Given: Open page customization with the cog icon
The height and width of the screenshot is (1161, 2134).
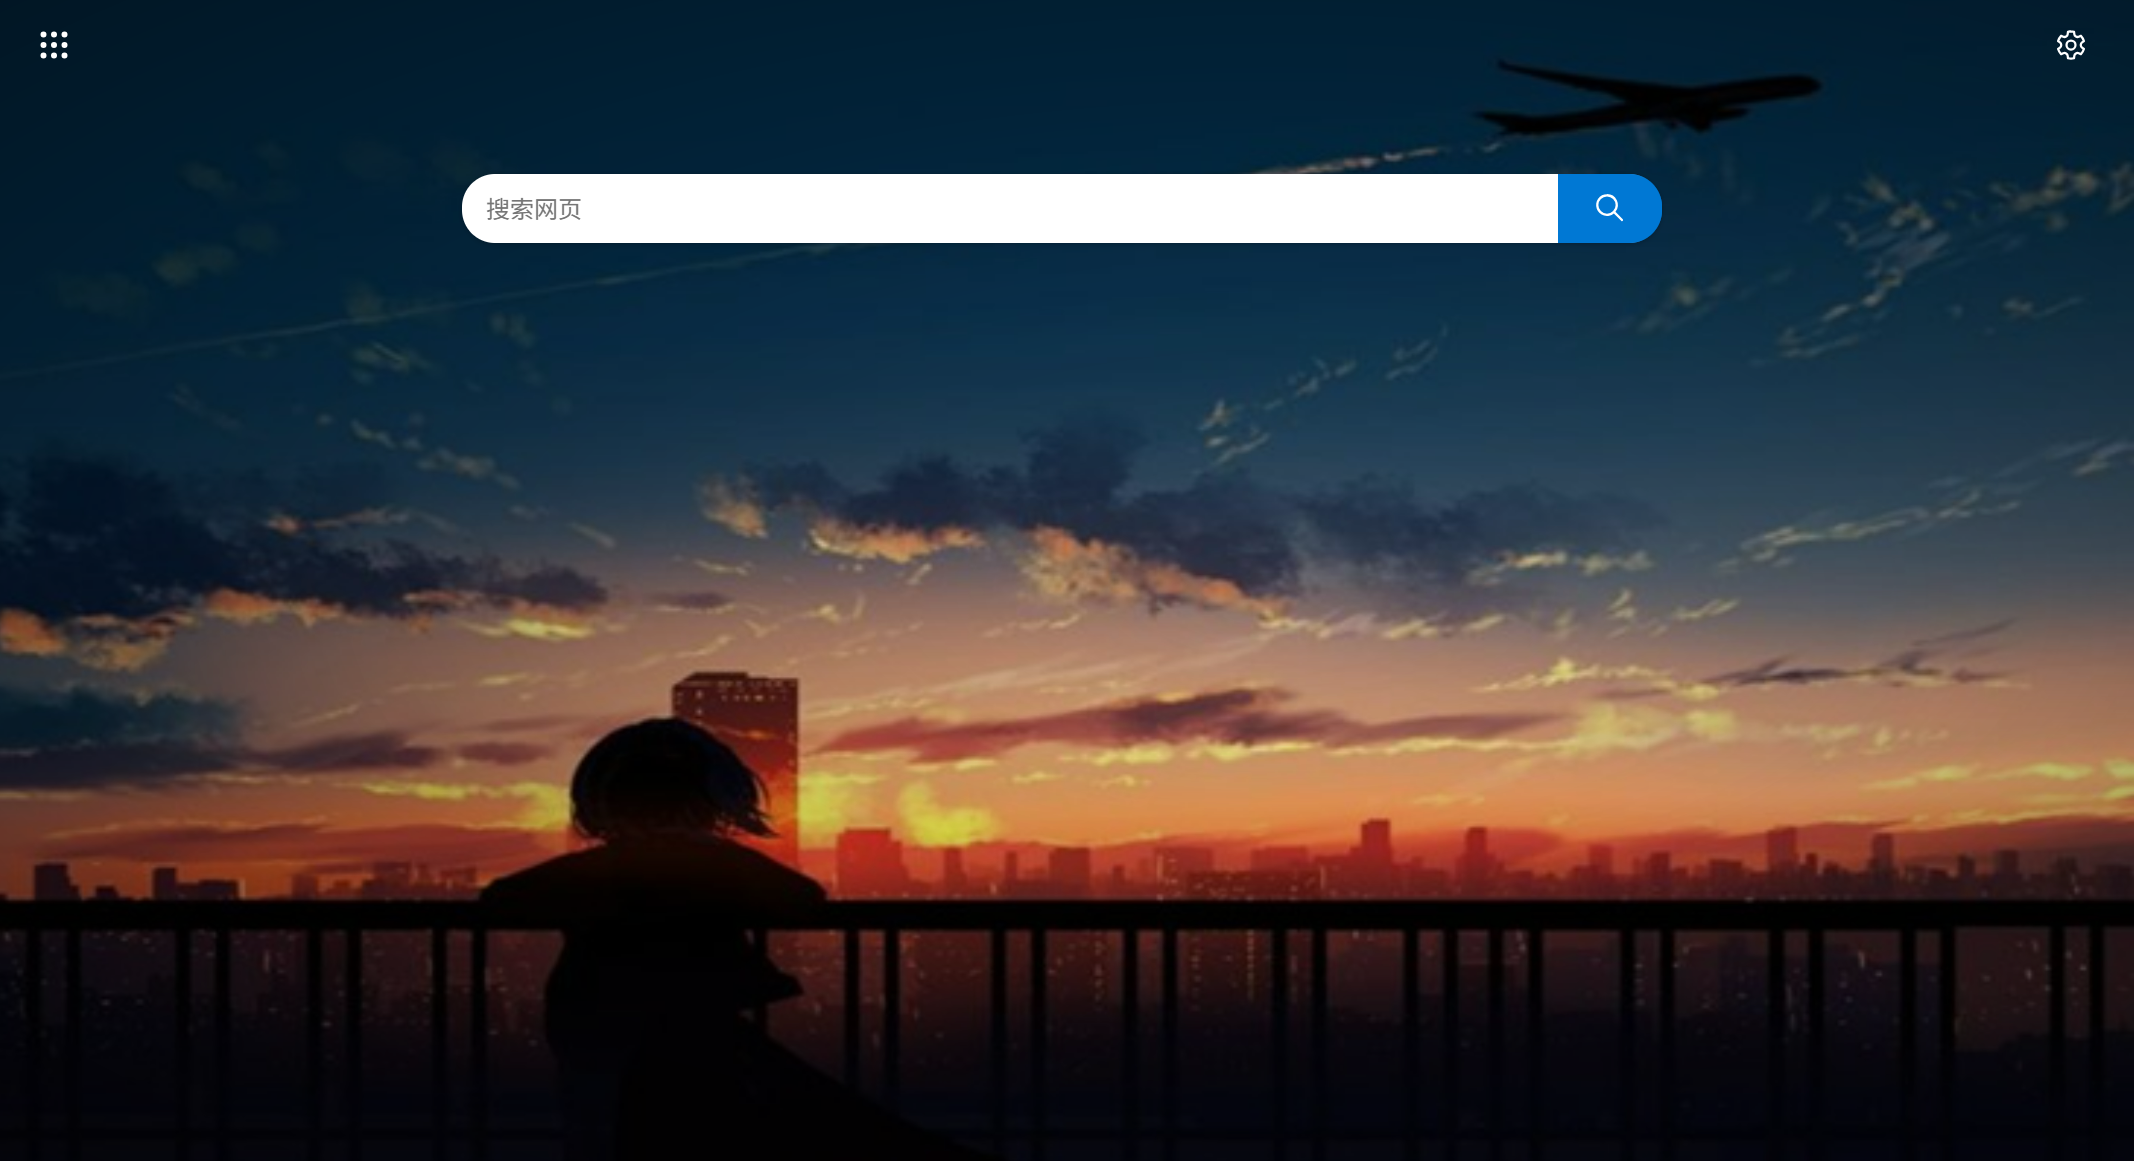Looking at the screenshot, I should coord(2070,45).
